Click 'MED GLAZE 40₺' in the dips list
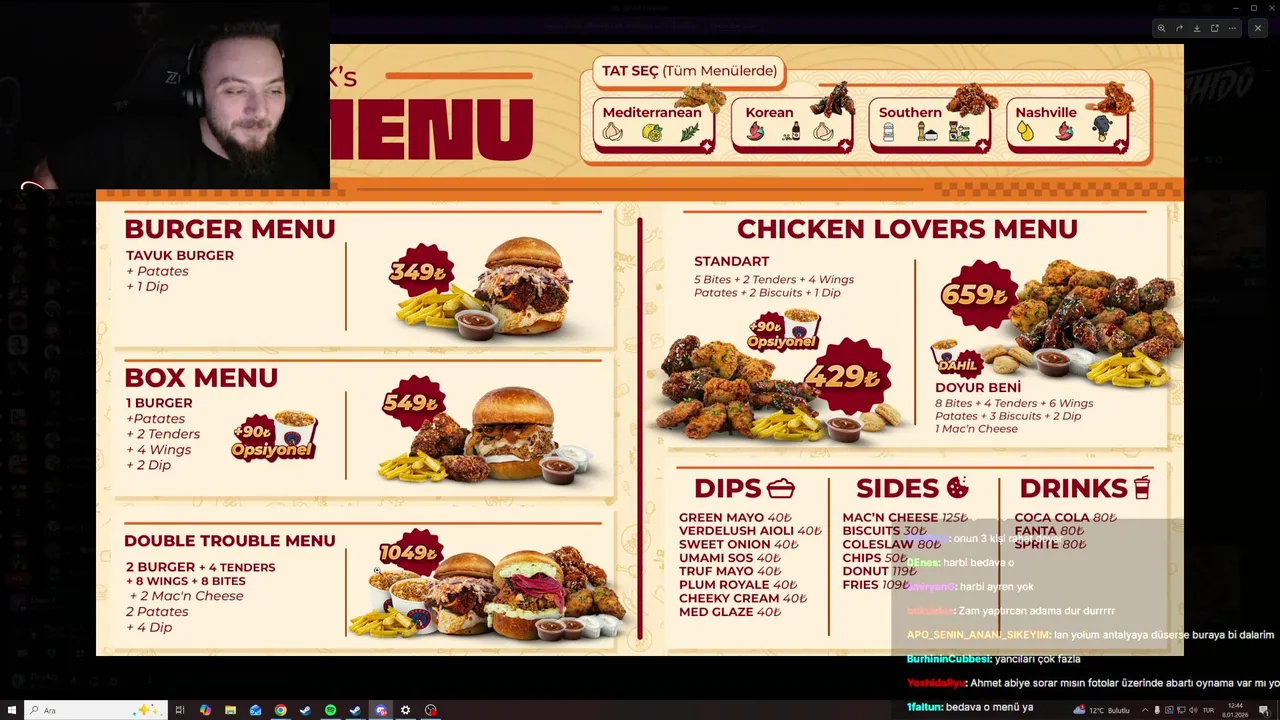This screenshot has height=720, width=1280. tap(730, 612)
